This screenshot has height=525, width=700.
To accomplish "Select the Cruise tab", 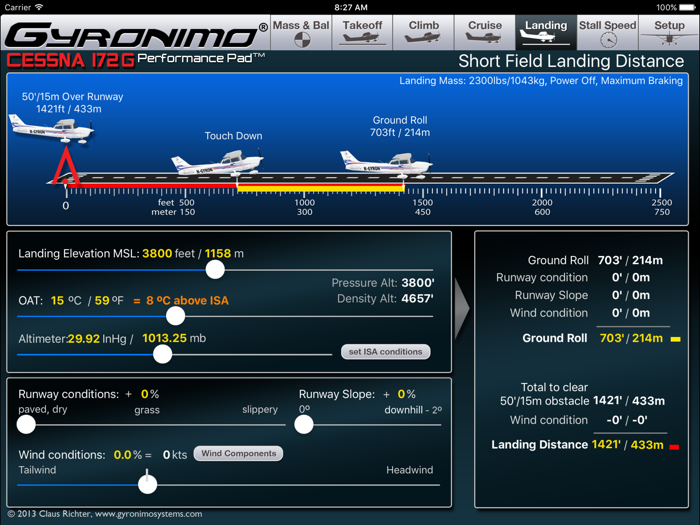I will 485,32.
